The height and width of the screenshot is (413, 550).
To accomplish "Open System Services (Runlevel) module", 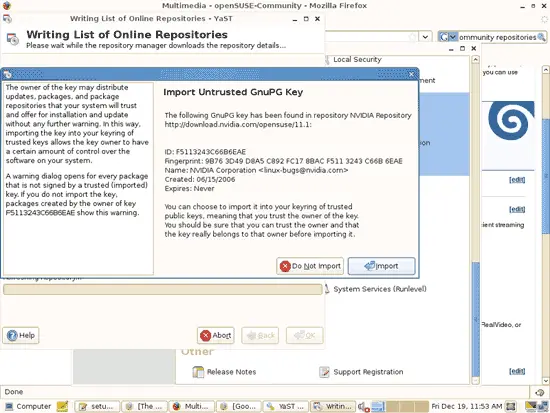I will [380, 289].
